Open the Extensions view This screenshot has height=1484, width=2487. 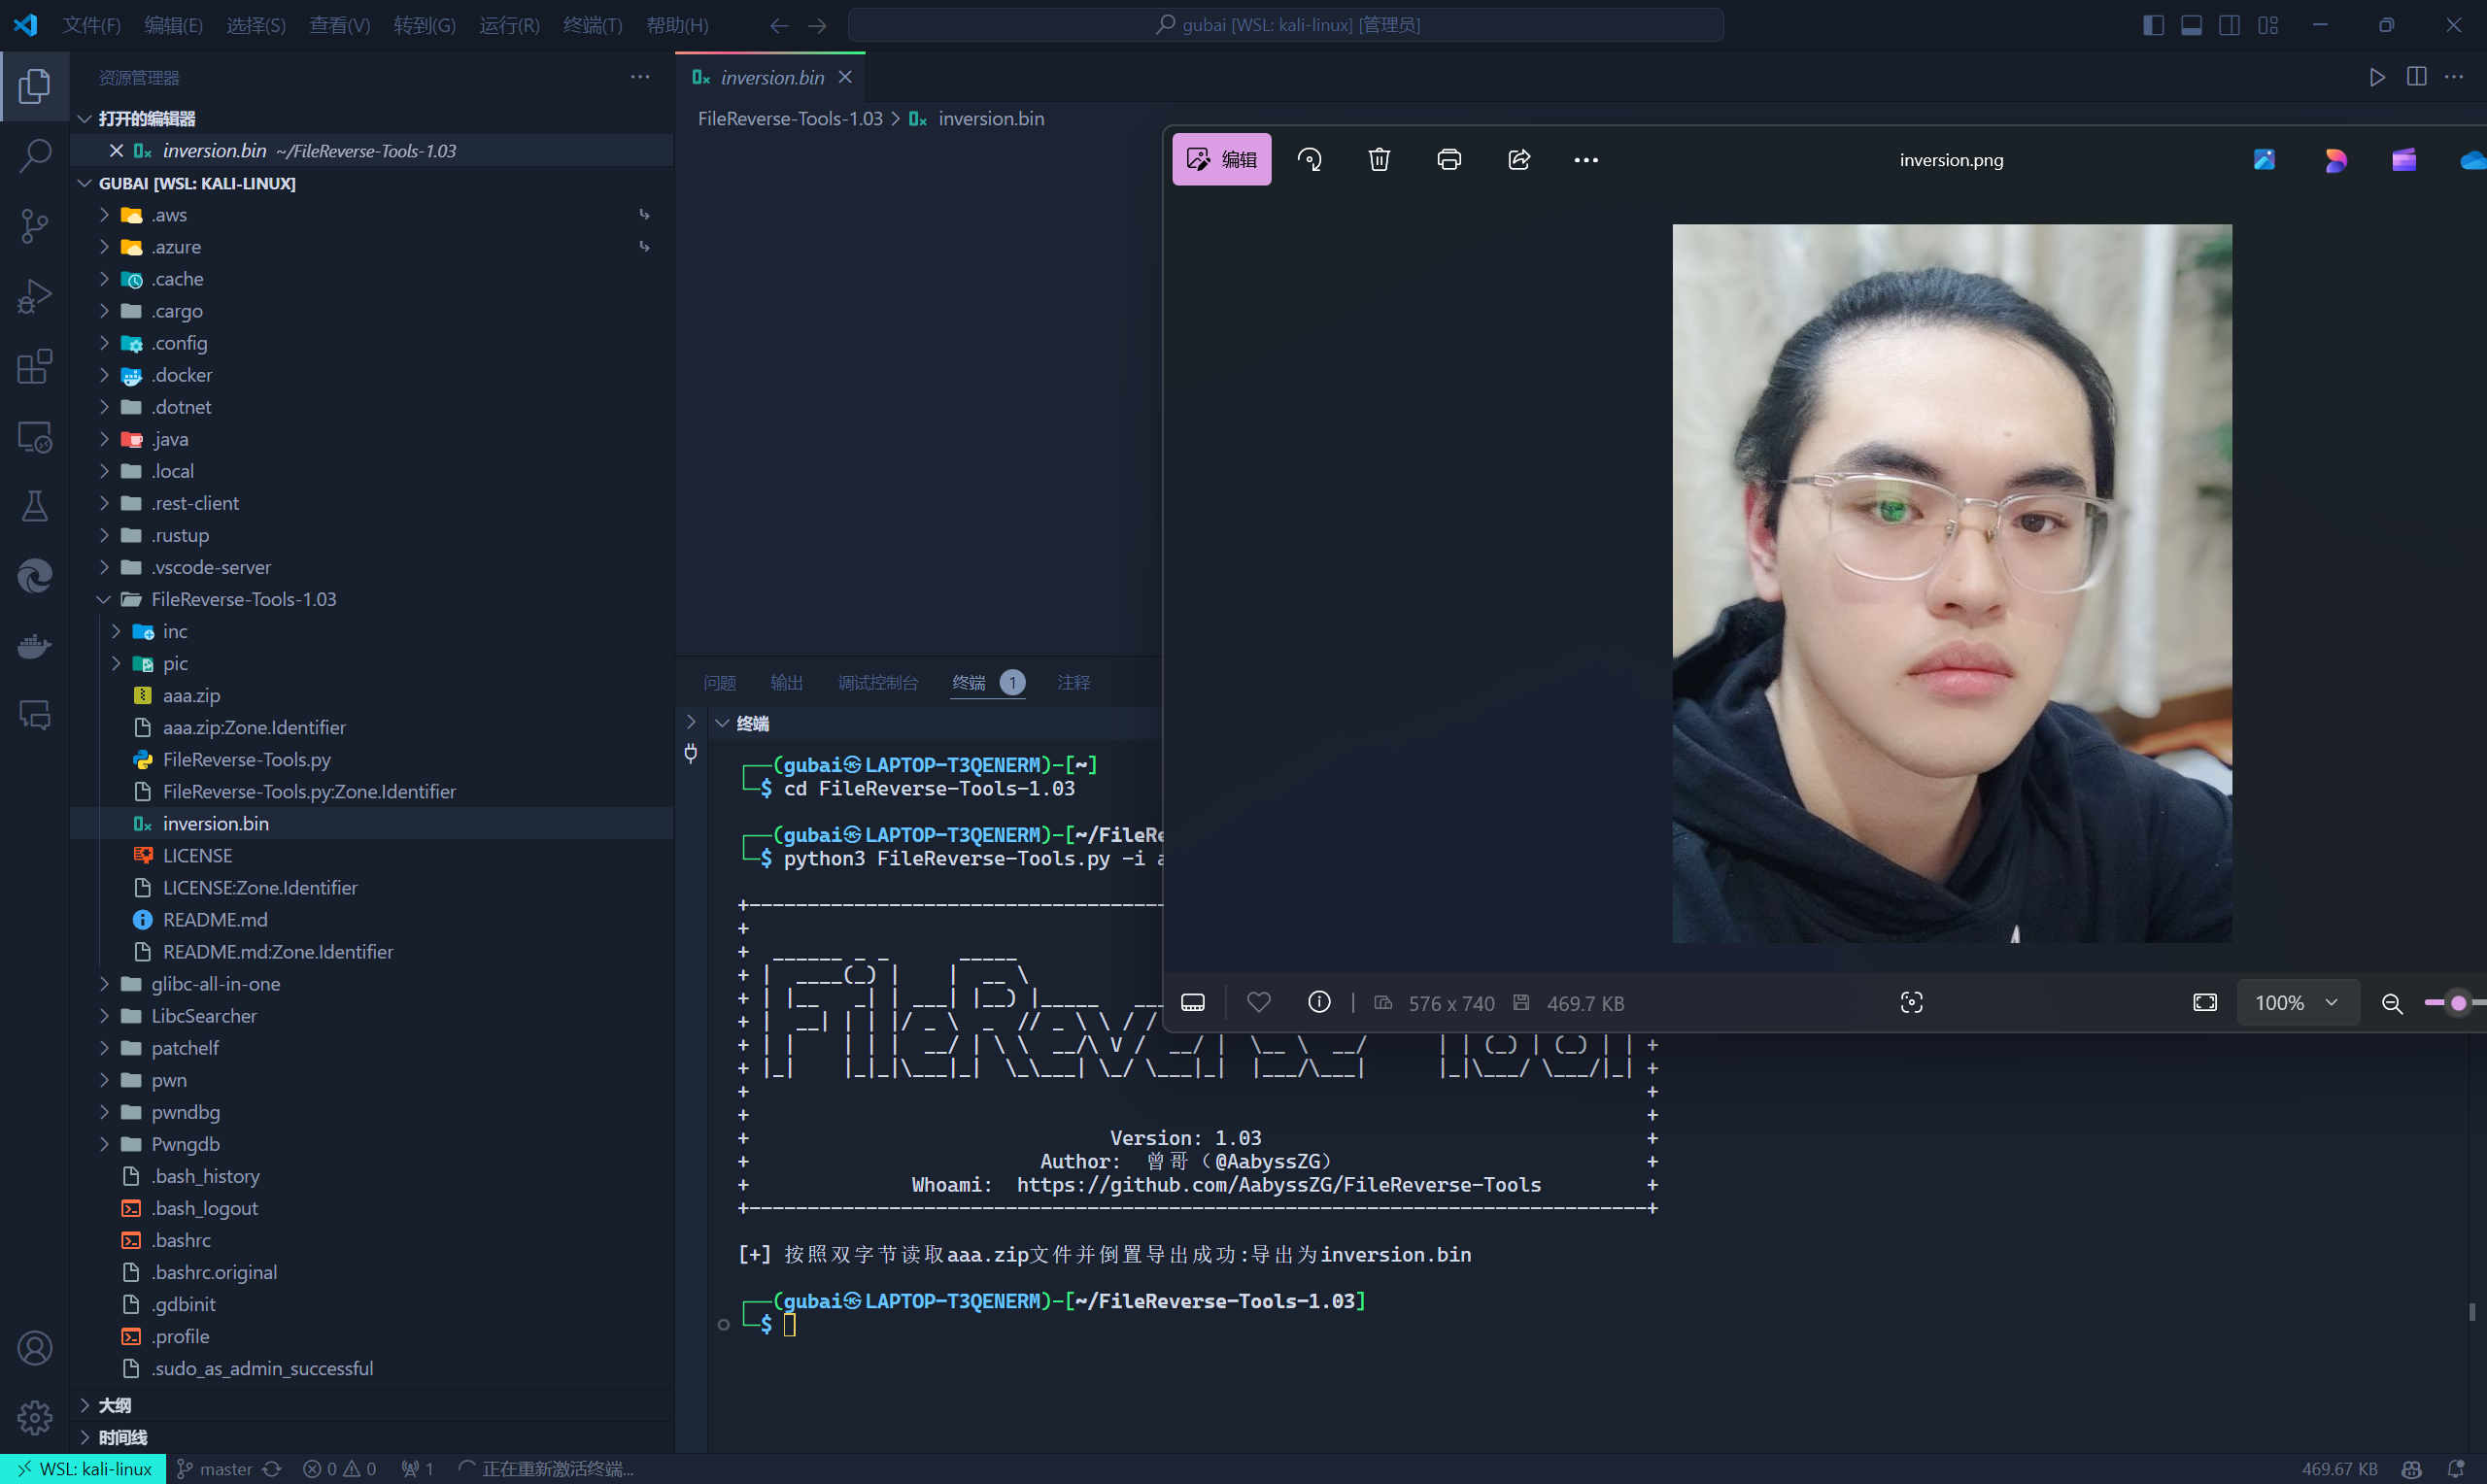pos(35,366)
